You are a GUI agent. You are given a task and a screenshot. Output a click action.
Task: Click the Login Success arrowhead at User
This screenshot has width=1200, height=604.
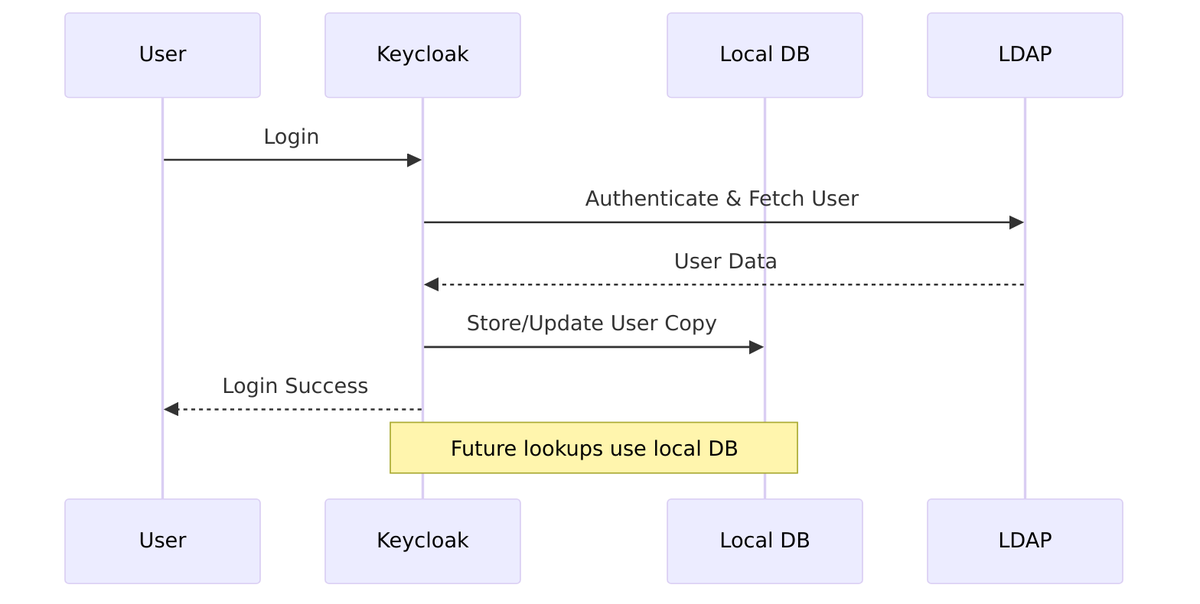click(171, 409)
